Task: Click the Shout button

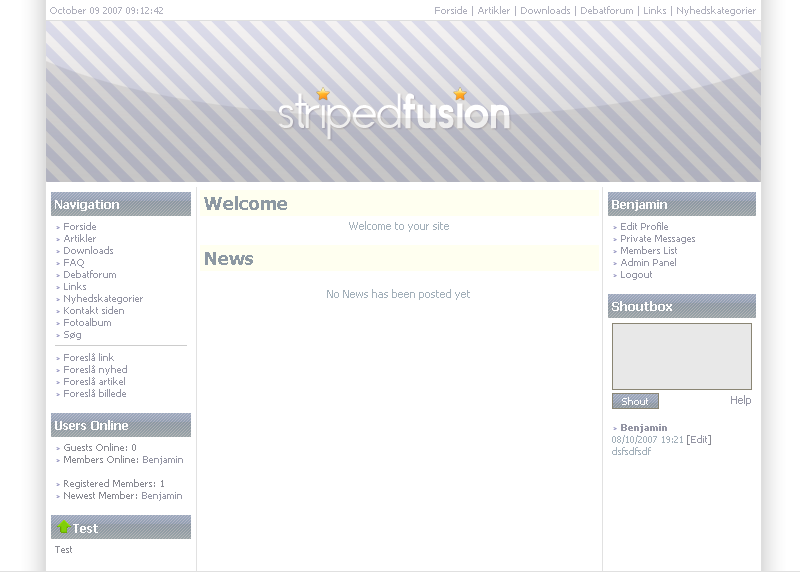Action: tap(635, 401)
